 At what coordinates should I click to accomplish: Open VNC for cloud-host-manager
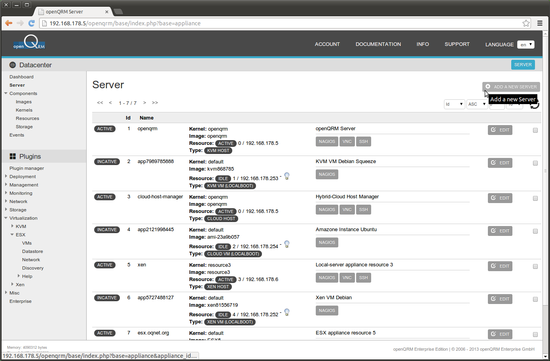pos(347,209)
